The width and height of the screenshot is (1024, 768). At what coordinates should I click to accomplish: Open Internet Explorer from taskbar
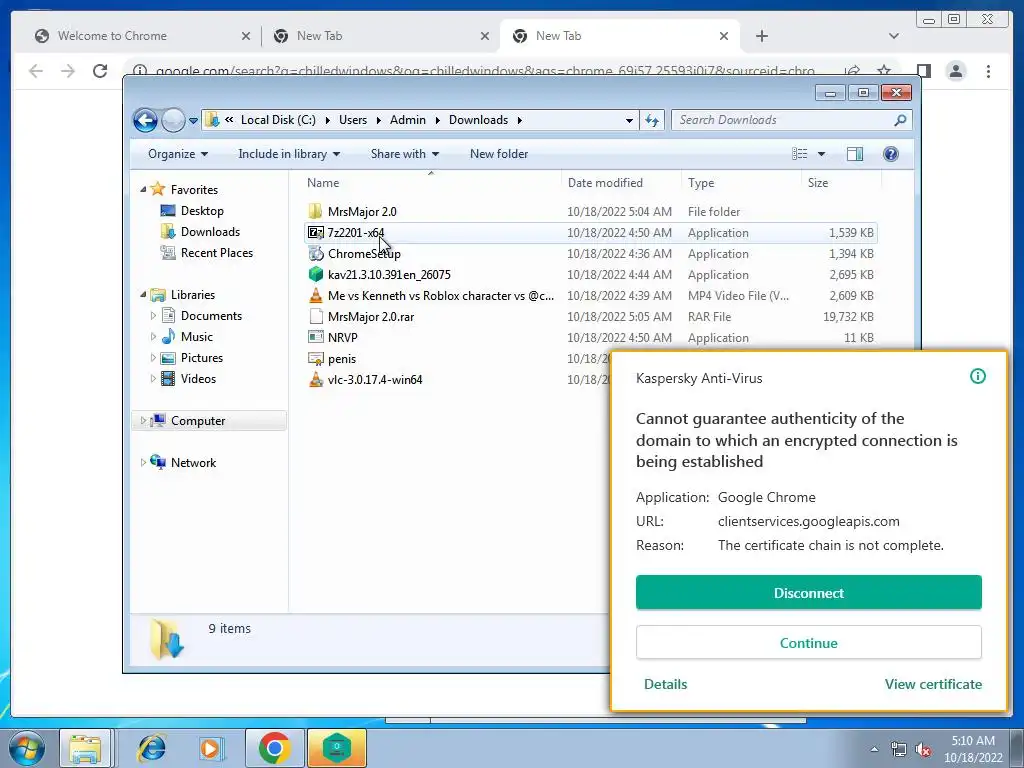click(x=152, y=748)
